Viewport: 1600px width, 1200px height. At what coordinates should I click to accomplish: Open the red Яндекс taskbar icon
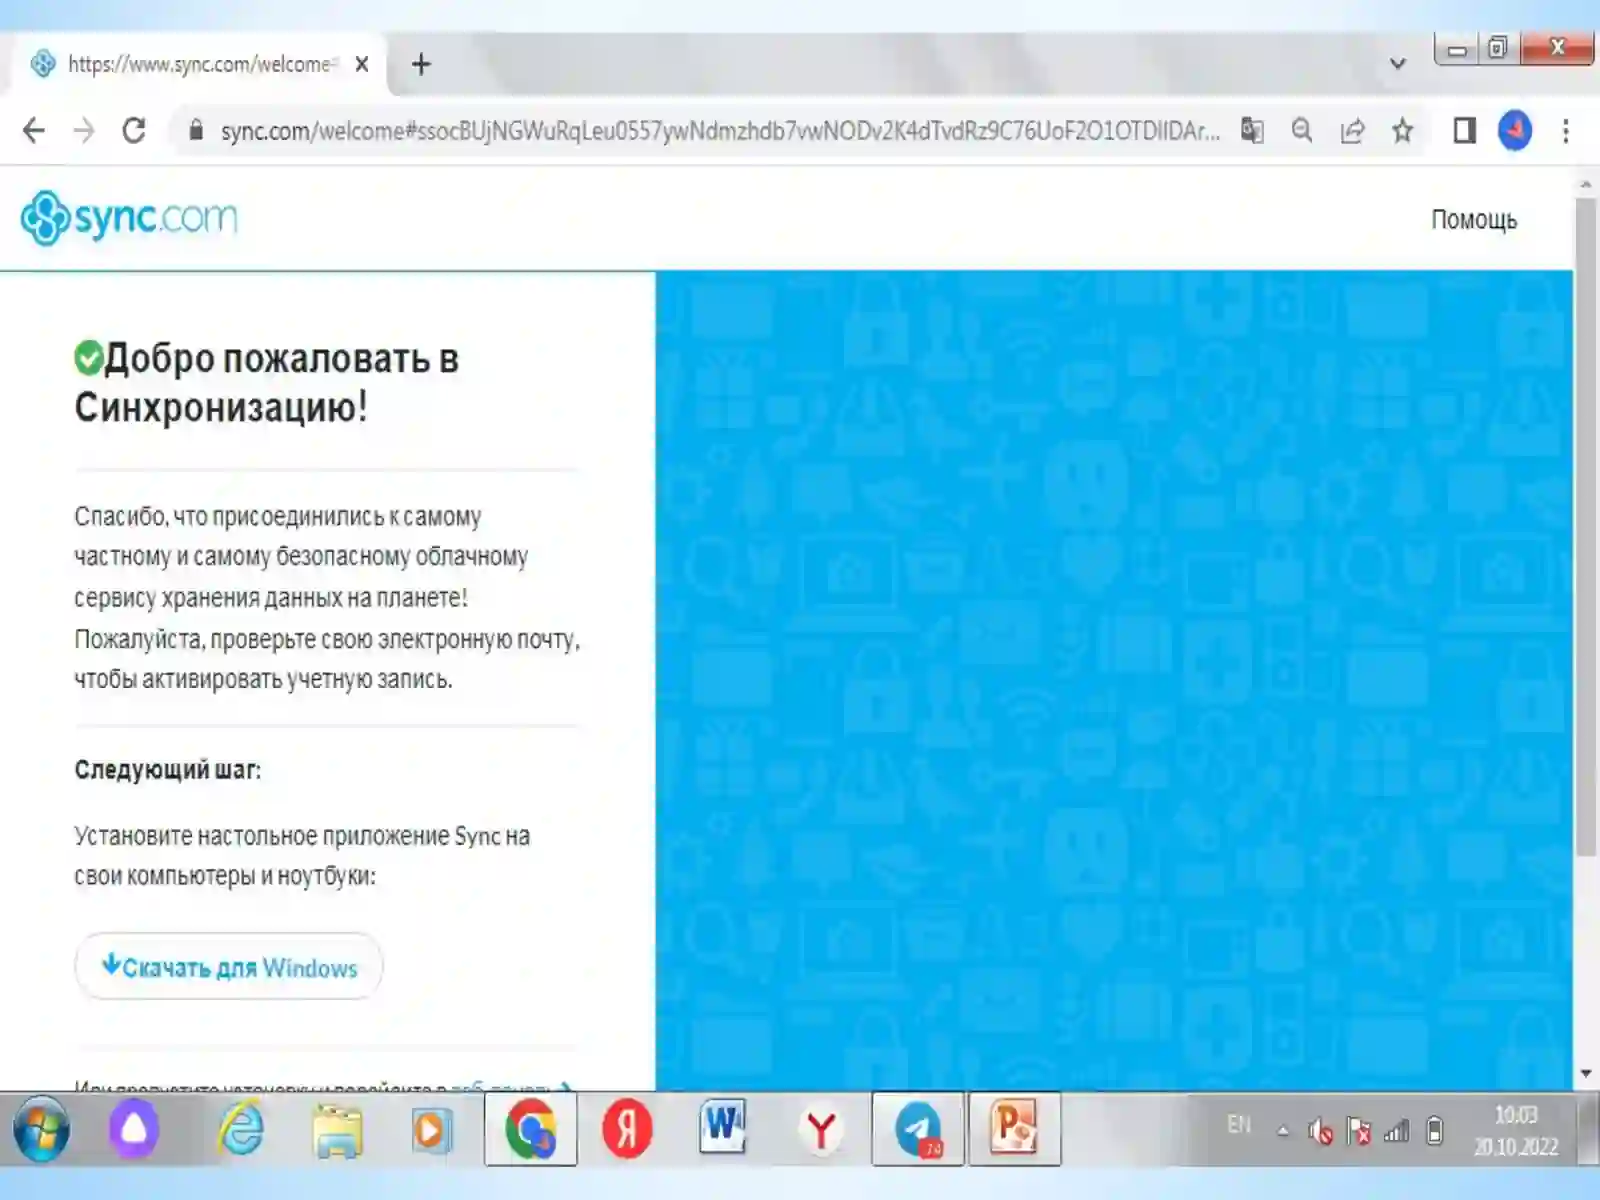pos(627,1130)
